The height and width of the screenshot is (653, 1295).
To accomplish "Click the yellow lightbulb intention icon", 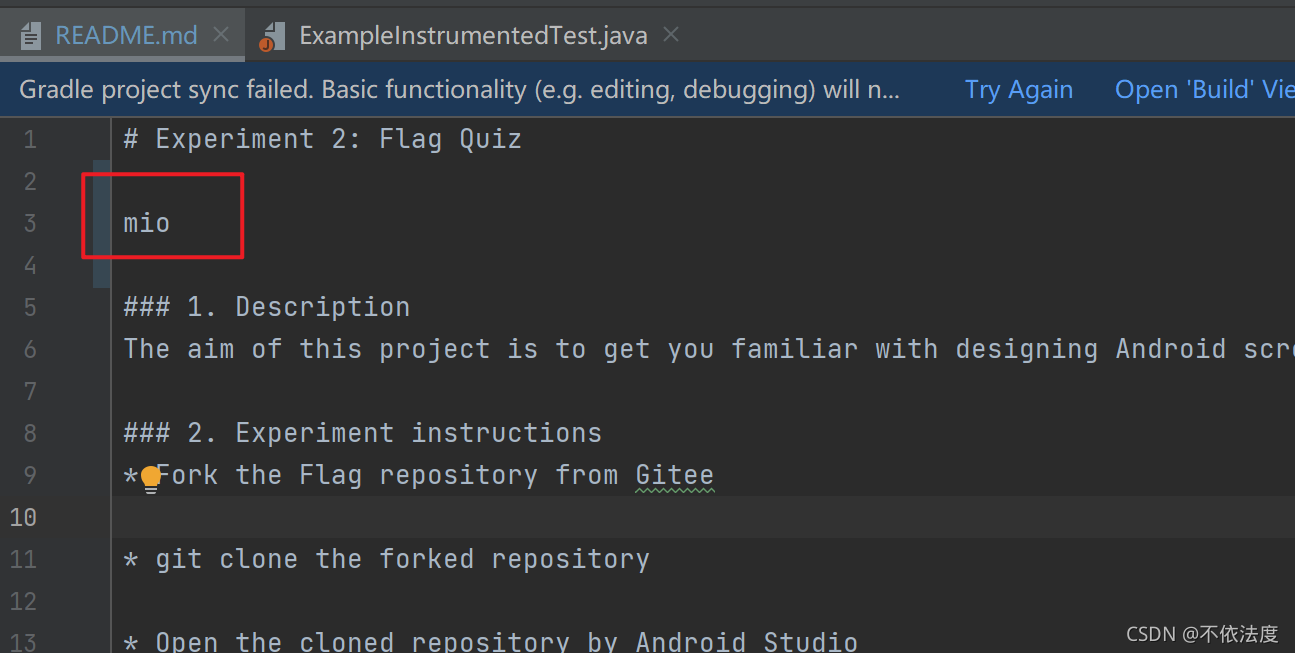I will [151, 479].
